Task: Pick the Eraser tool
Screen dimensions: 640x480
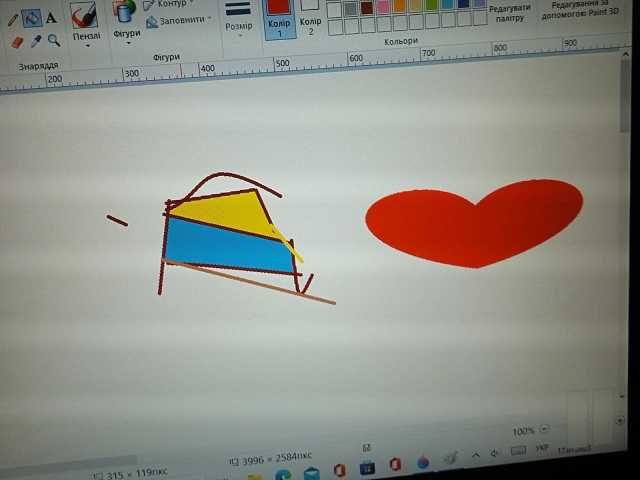Action: tap(15, 42)
